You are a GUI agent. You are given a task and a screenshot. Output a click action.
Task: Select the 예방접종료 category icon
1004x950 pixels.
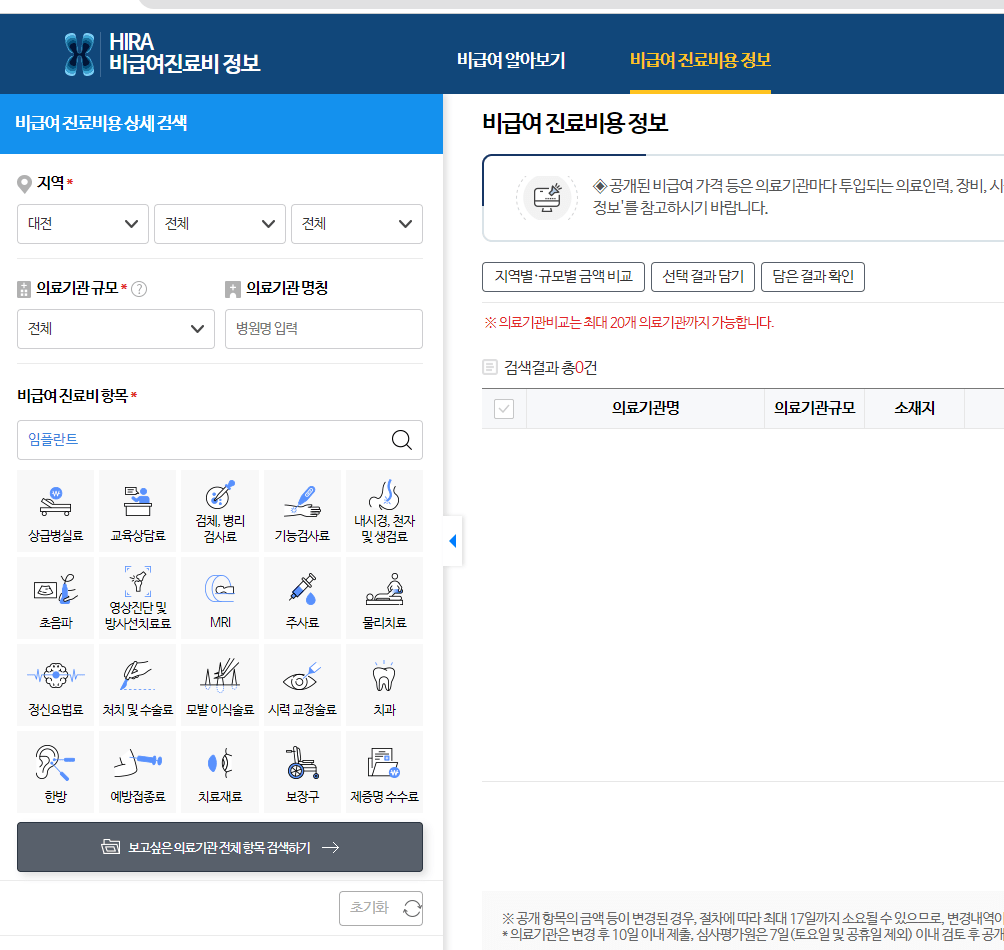tap(138, 772)
